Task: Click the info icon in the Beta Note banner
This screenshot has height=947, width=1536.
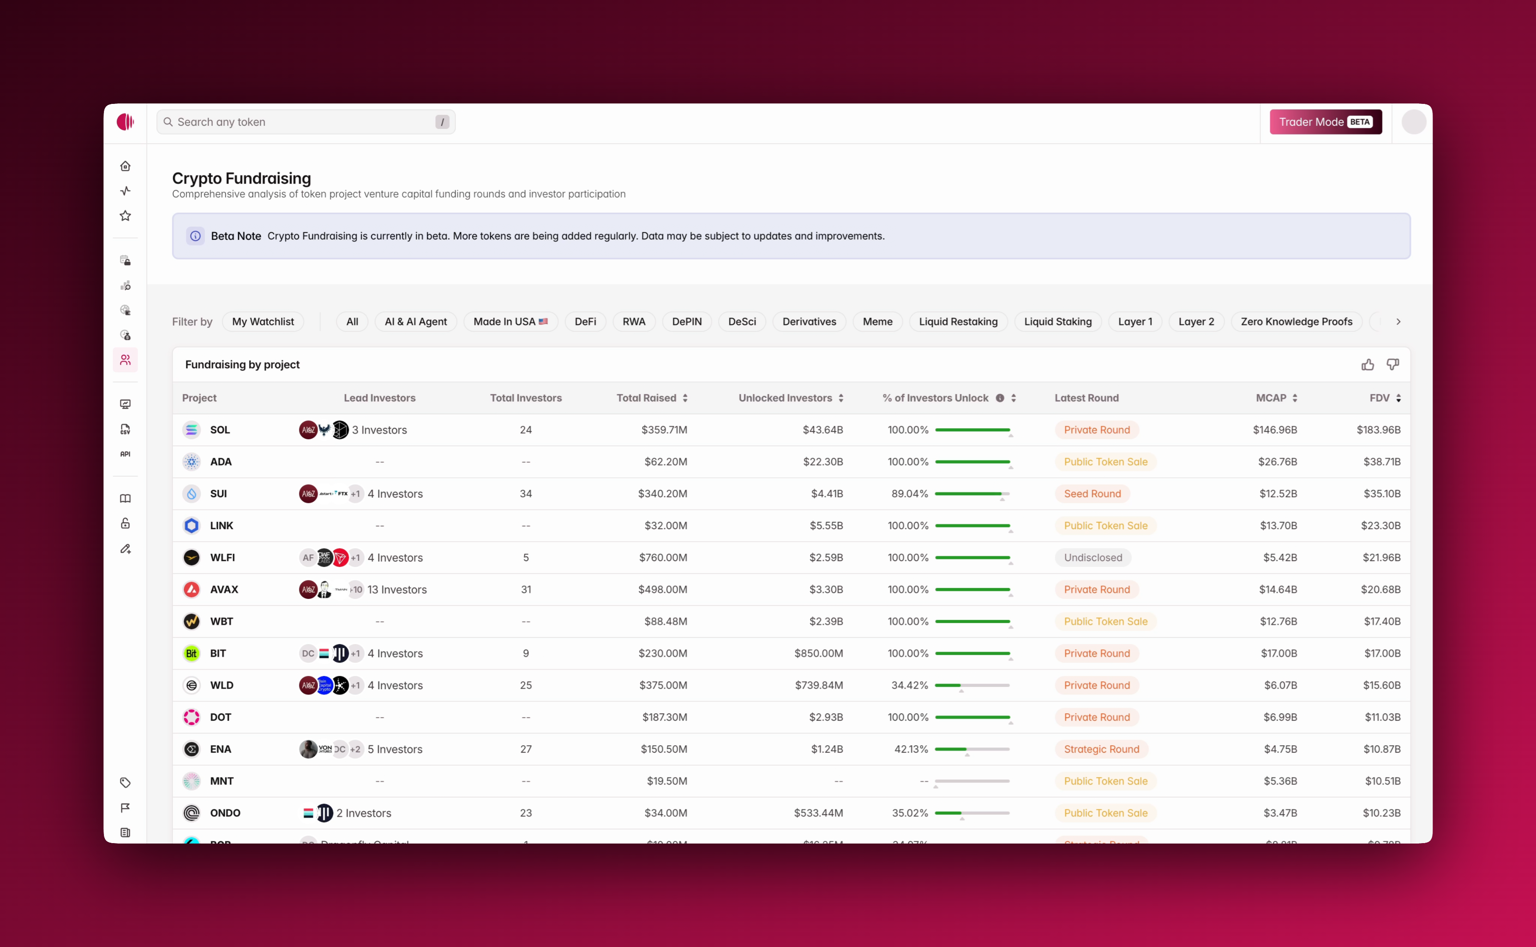Action: (x=195, y=236)
